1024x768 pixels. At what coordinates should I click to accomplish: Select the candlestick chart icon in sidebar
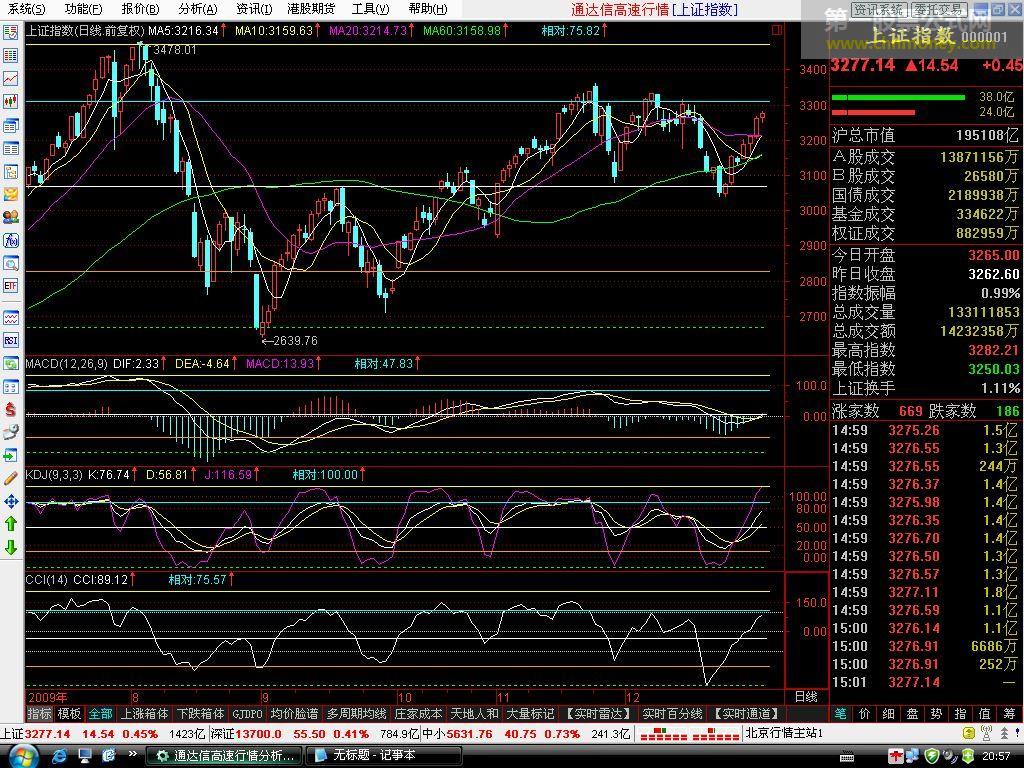tap(10, 101)
